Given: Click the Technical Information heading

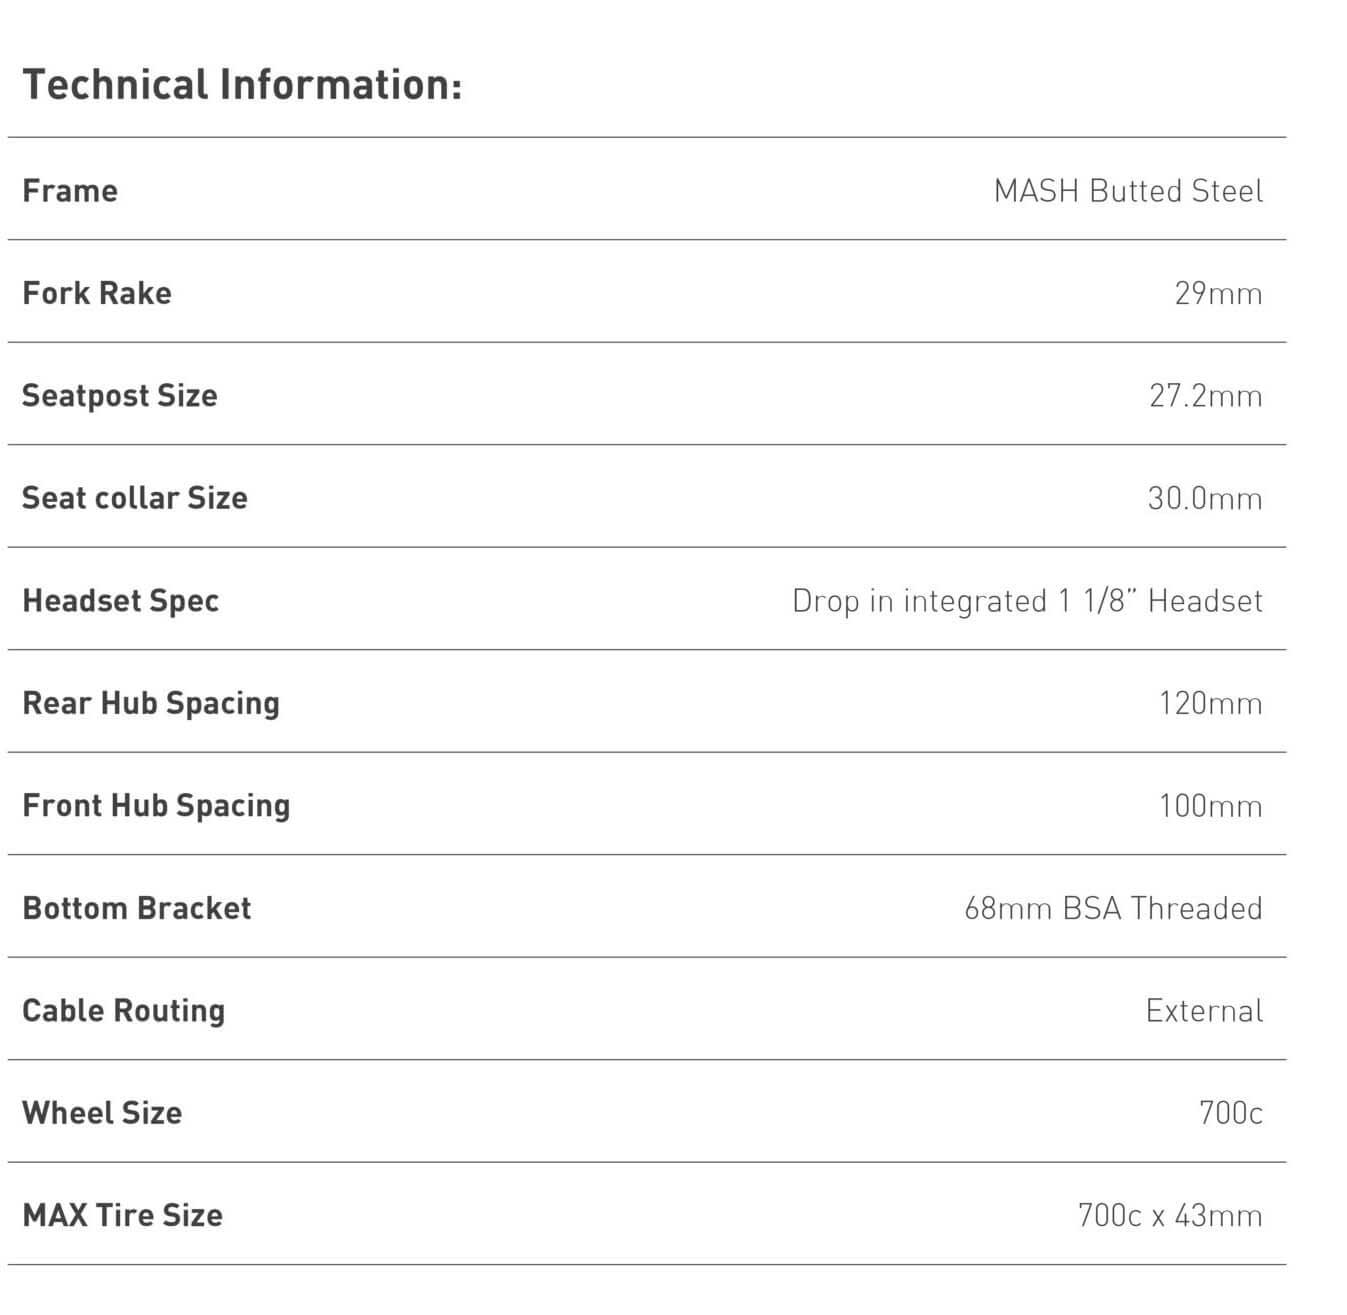Looking at the screenshot, I should [x=242, y=85].
